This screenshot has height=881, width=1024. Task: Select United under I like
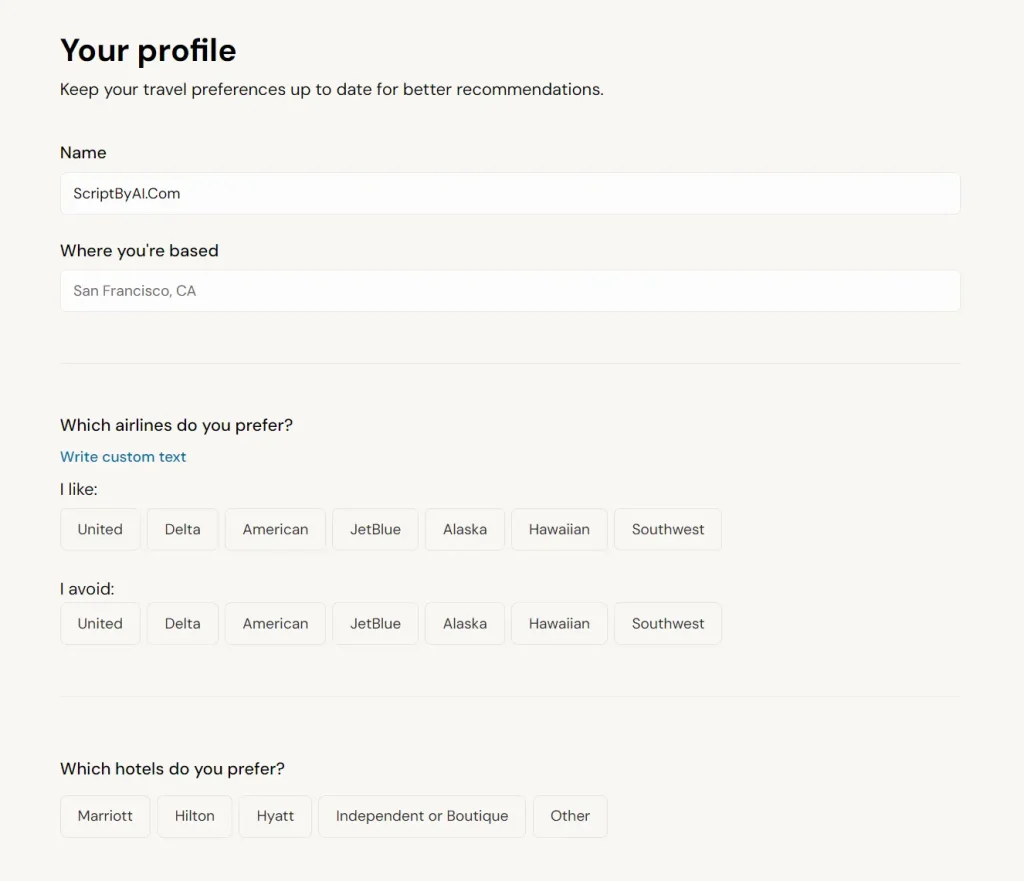point(100,530)
